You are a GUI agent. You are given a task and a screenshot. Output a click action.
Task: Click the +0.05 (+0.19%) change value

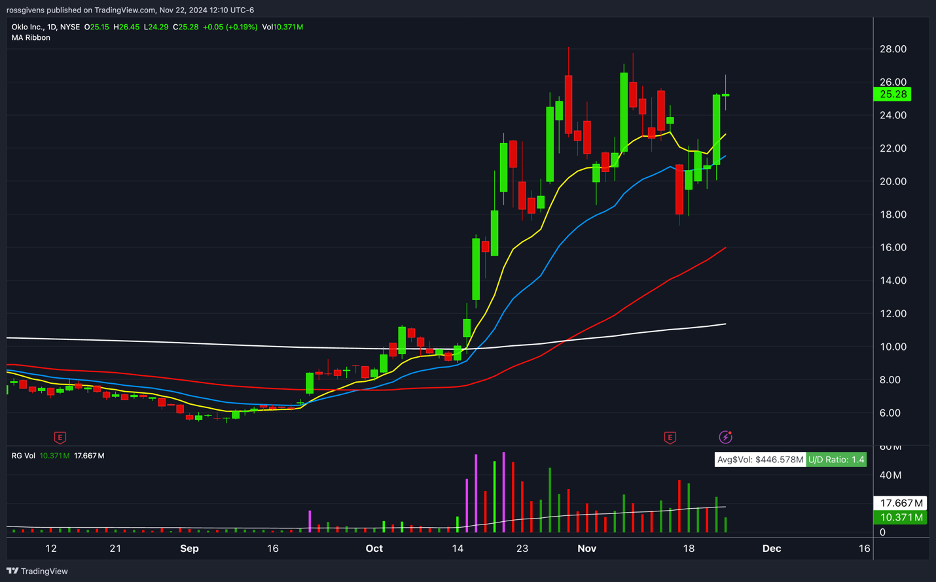coord(230,27)
